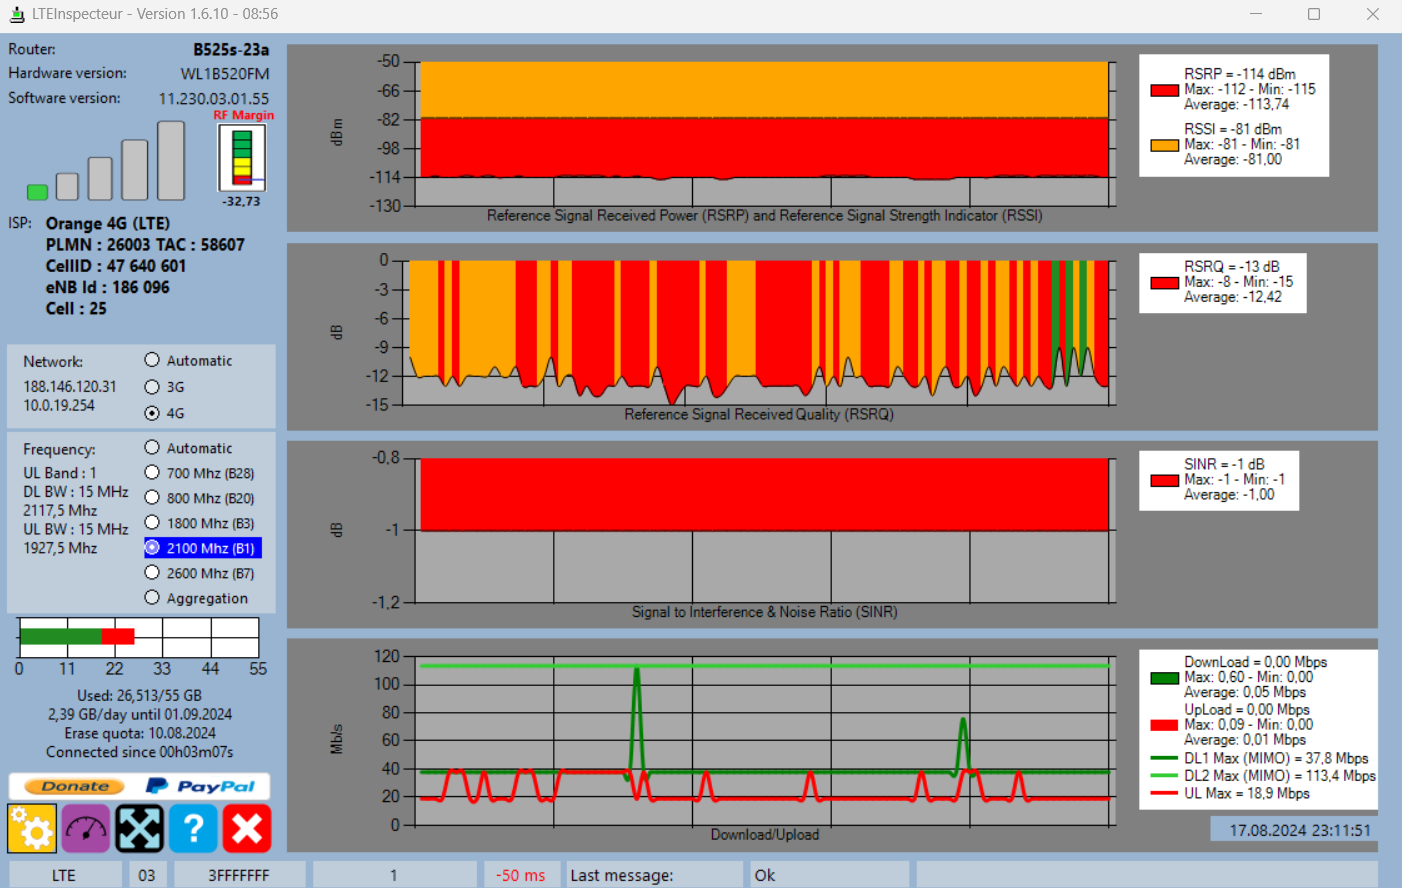
Task: Click the RSRP red legend swatch
Action: coord(1164,90)
